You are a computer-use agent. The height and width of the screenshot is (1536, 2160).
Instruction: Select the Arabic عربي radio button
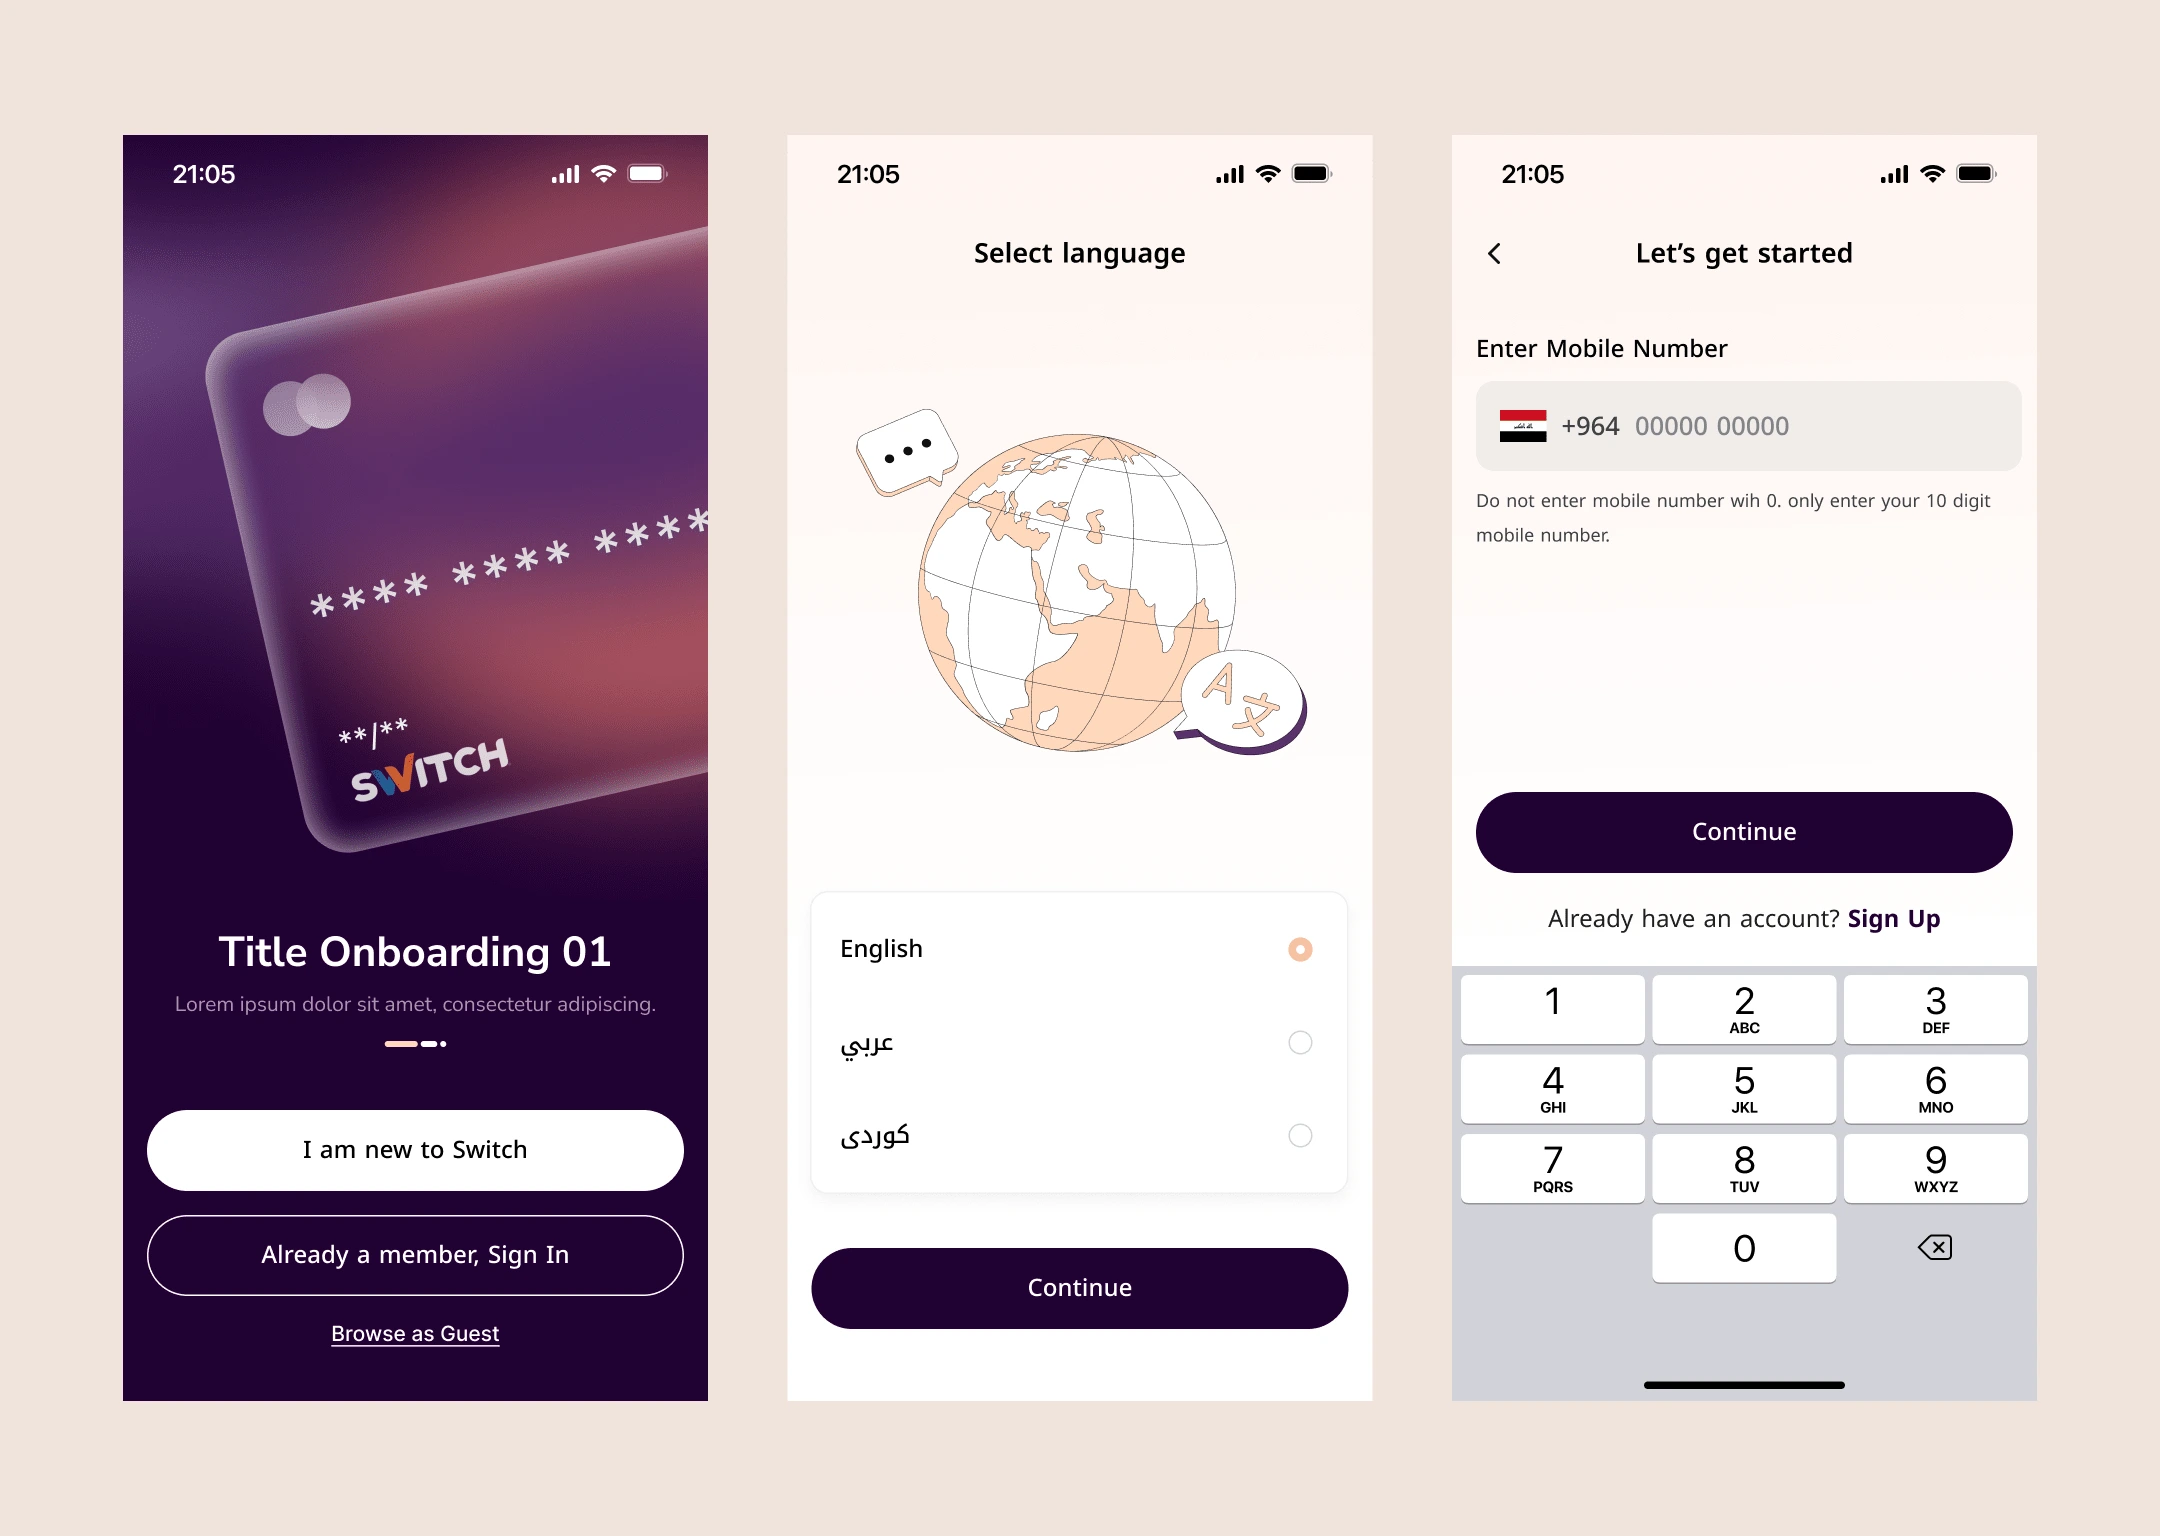click(x=1301, y=1042)
